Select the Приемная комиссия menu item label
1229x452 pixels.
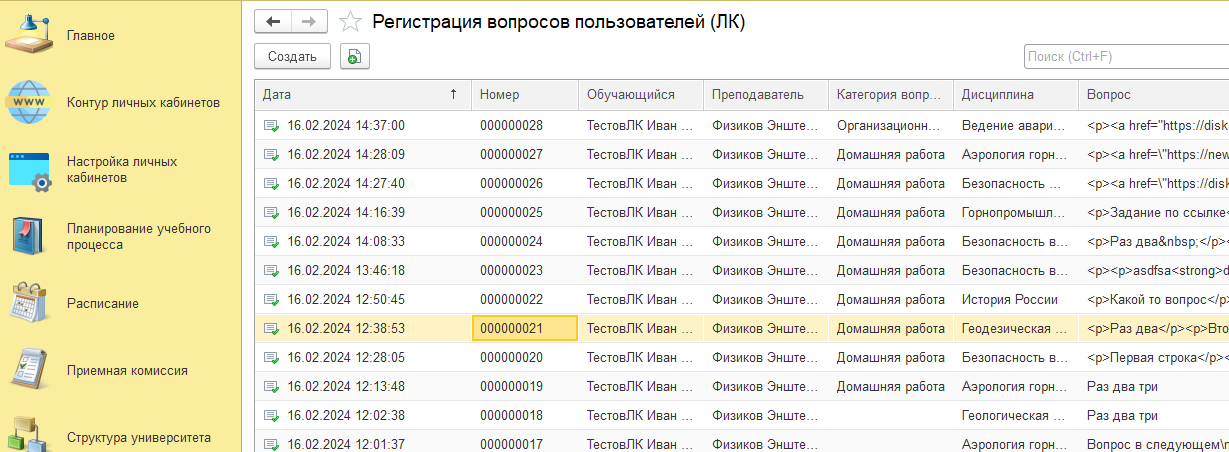point(127,371)
